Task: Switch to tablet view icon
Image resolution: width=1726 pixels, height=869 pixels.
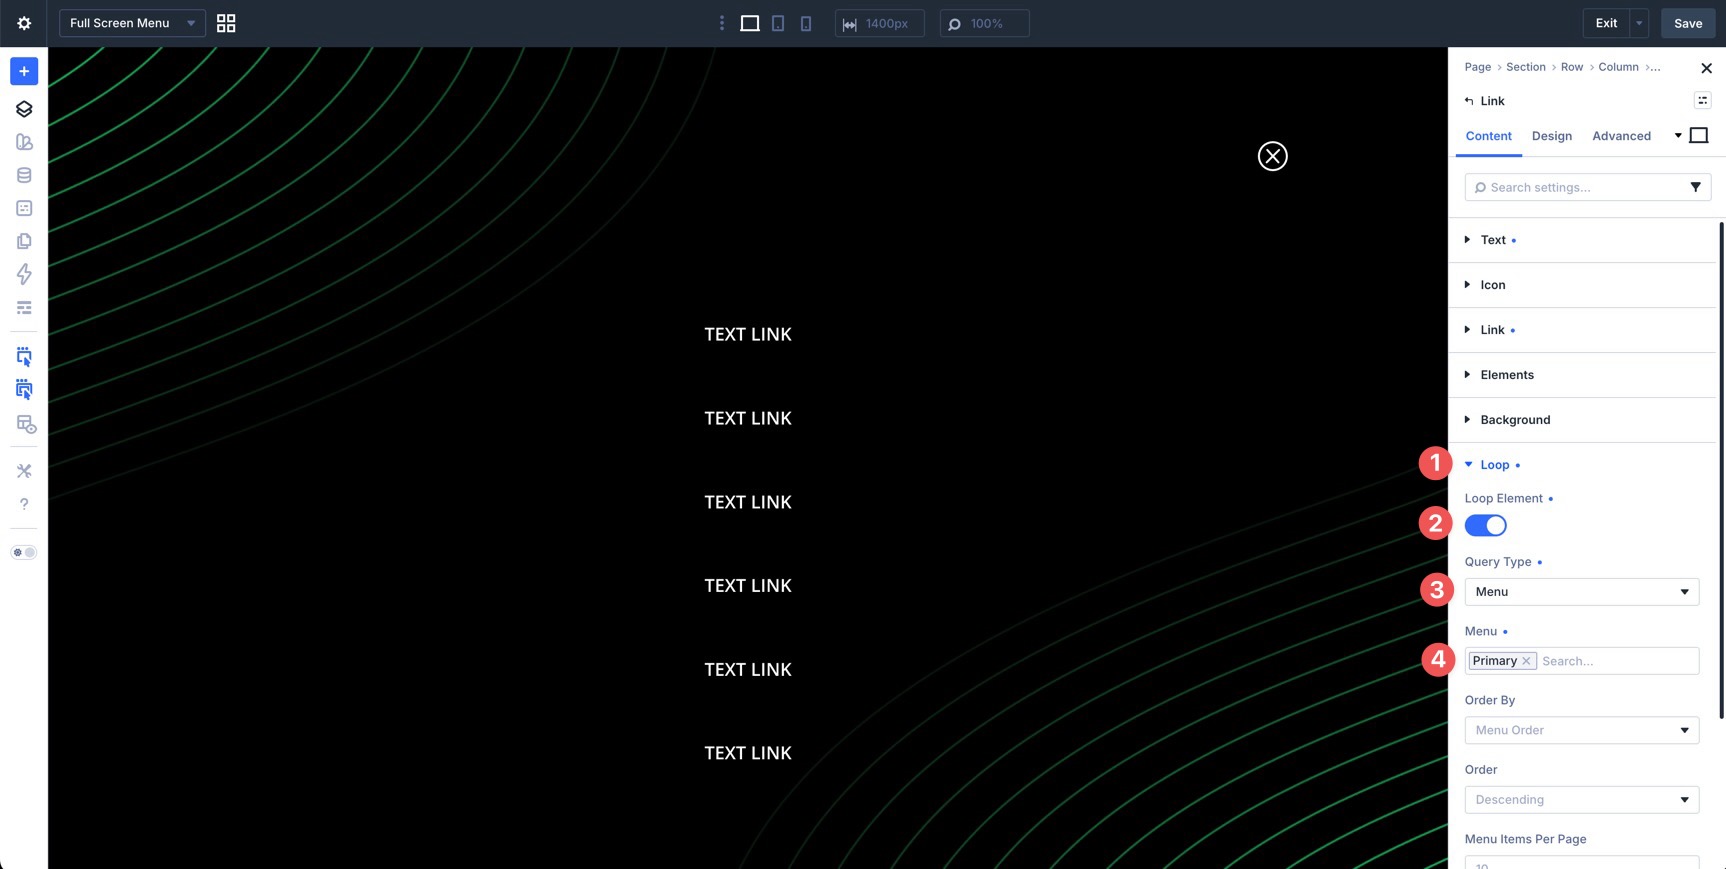Action: pyautogui.click(x=778, y=23)
